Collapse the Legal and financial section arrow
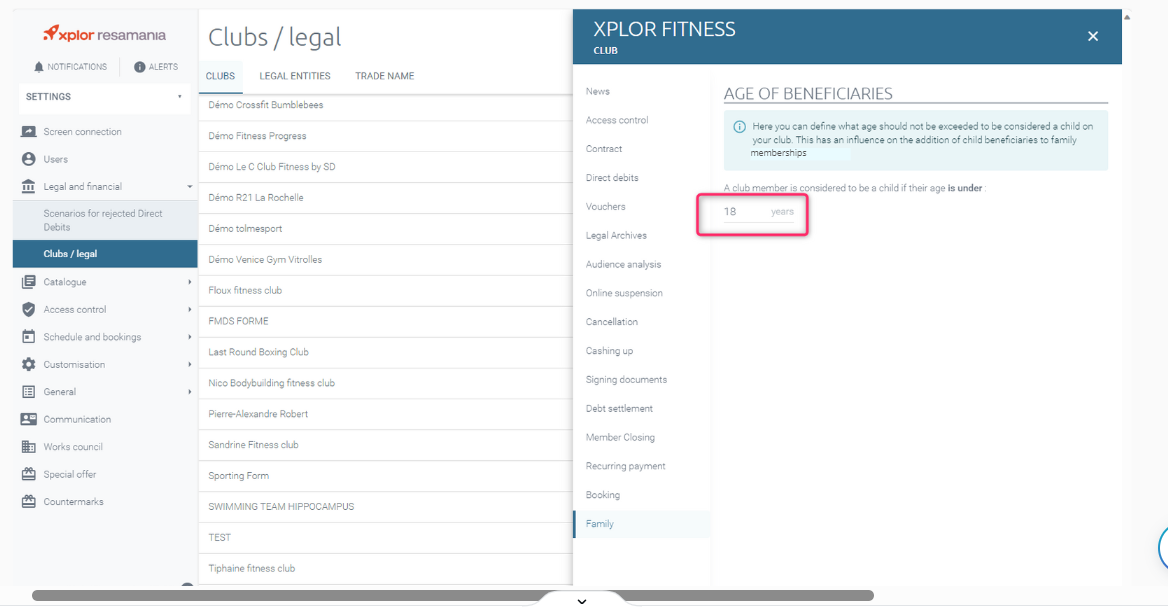Screen dimensions: 1168x609 point(189,187)
